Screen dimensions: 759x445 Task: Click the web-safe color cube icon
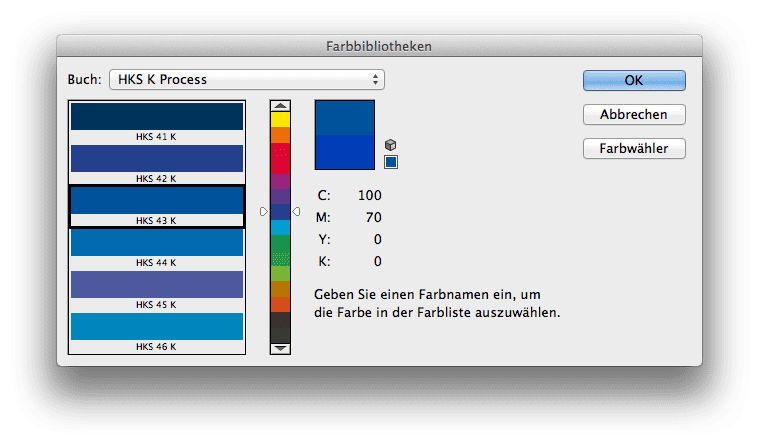(391, 145)
